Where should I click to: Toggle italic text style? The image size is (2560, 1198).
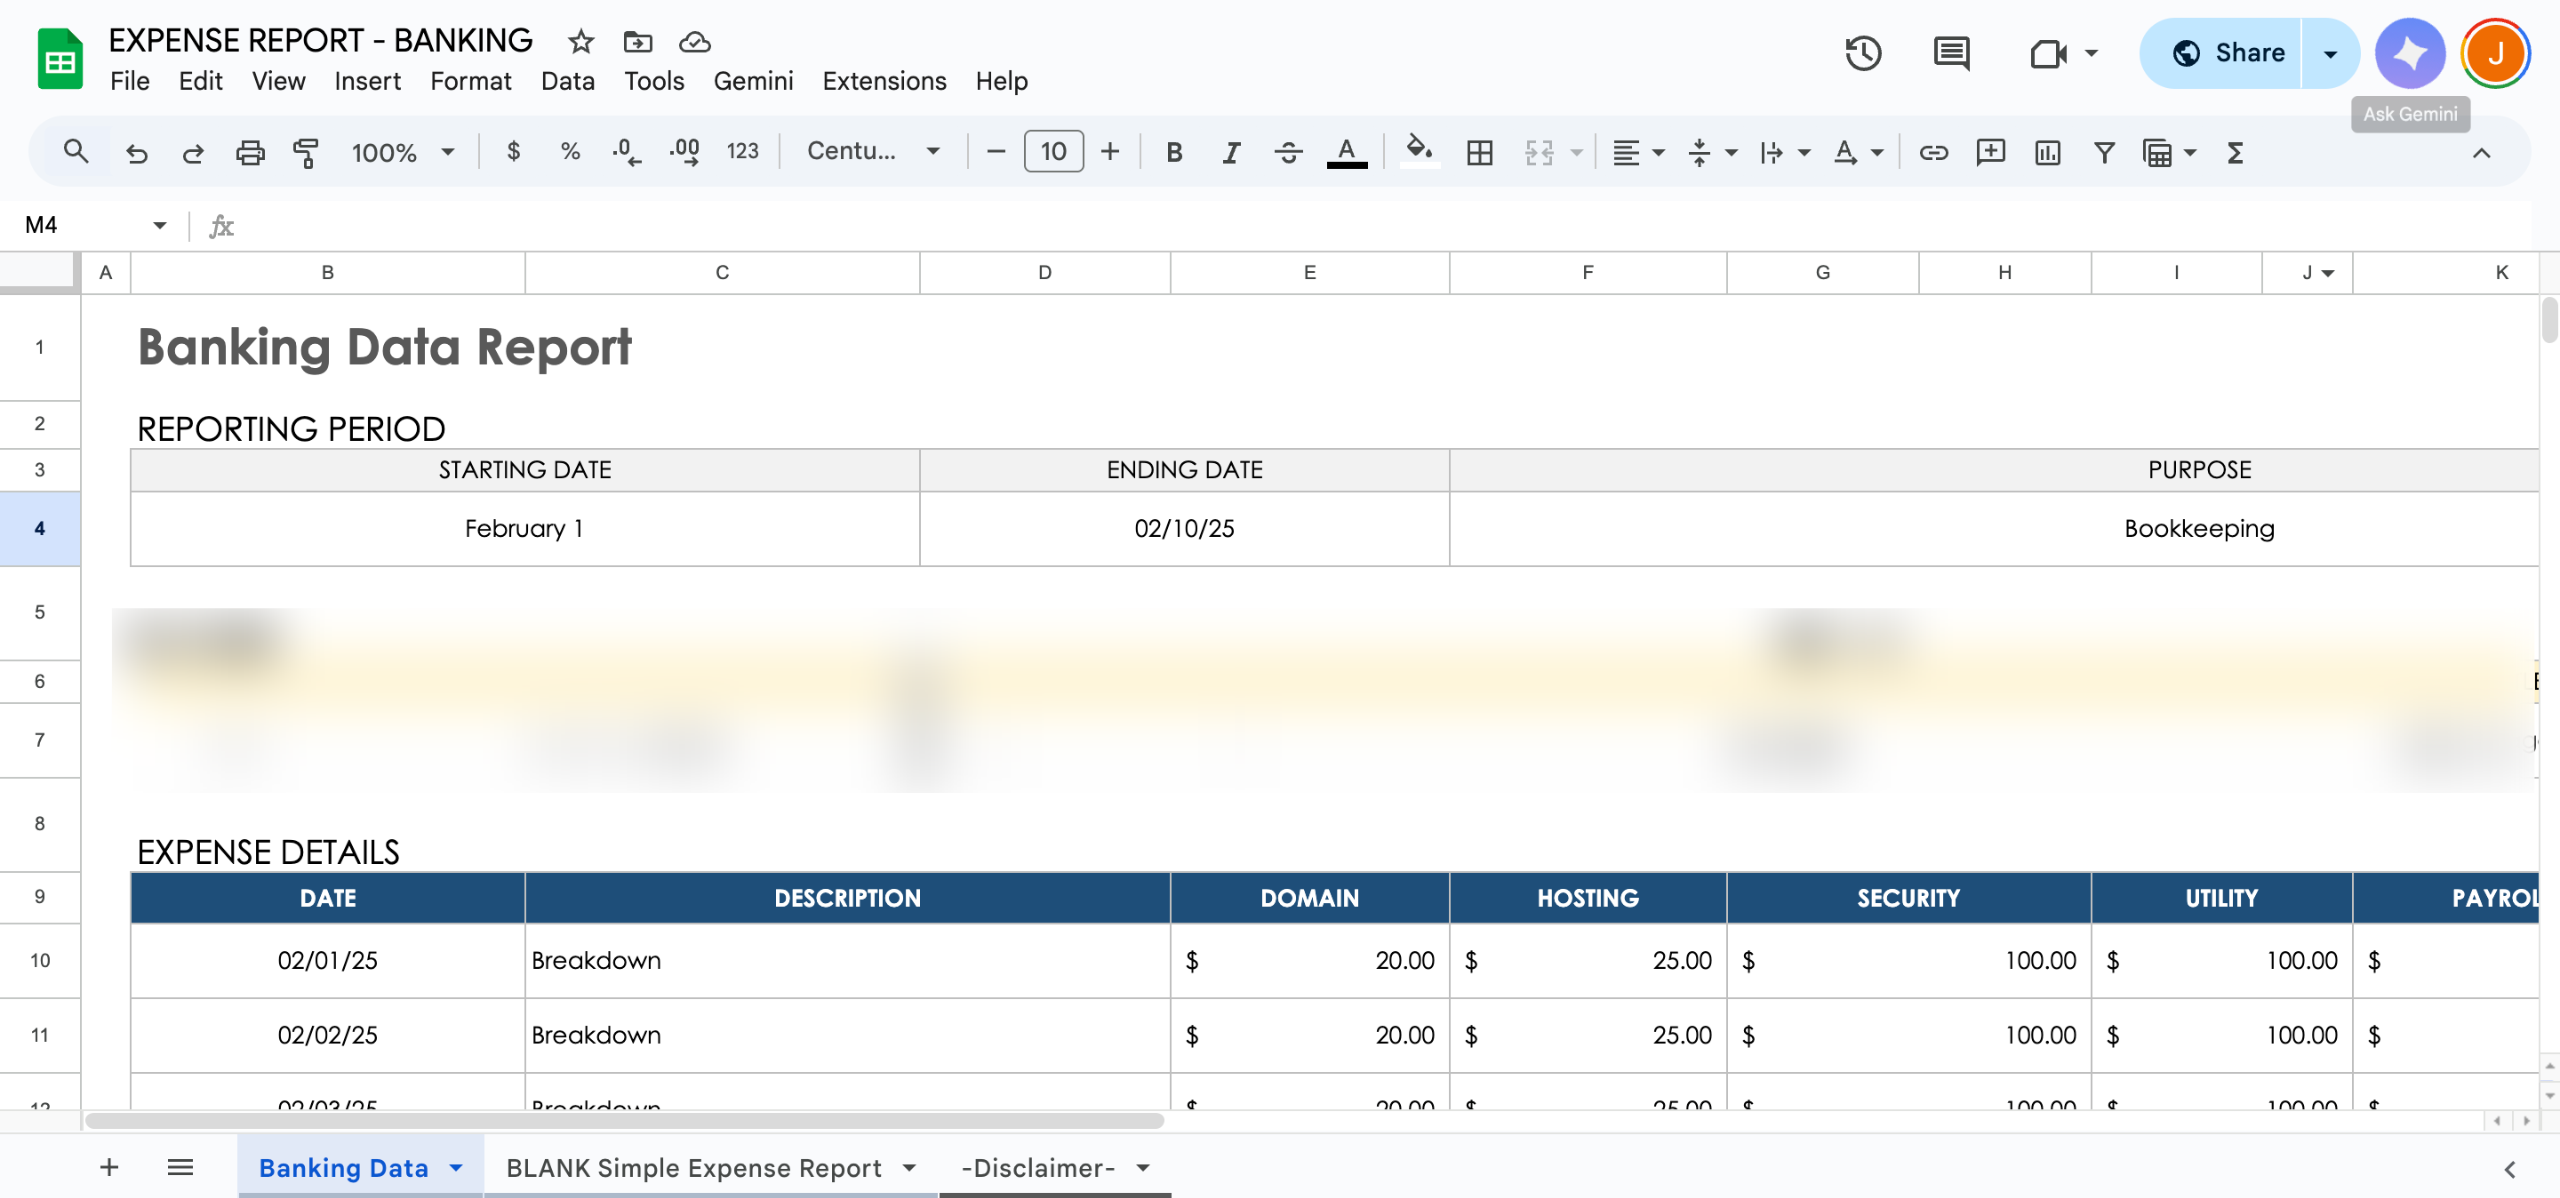[1231, 152]
